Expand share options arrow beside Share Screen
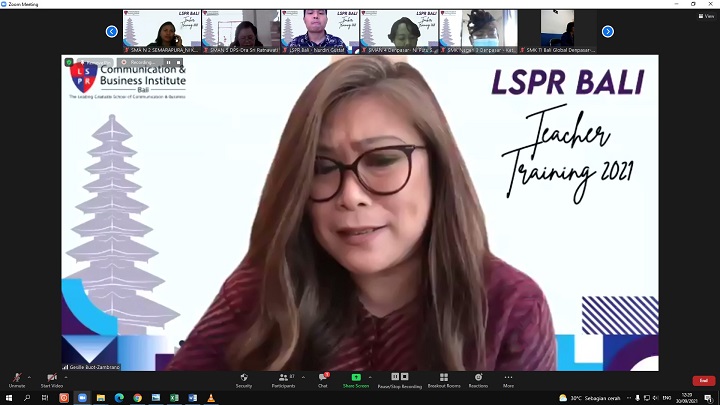720x405 pixels. 370,377
